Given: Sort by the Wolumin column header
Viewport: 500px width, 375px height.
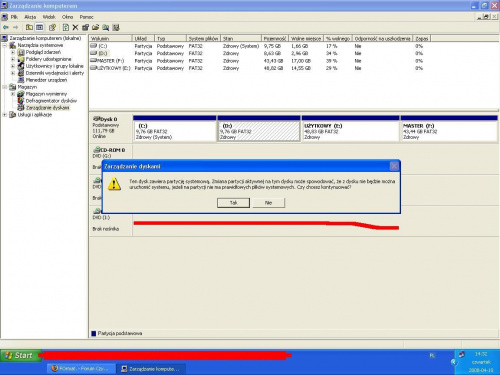Looking at the screenshot, I should point(111,39).
